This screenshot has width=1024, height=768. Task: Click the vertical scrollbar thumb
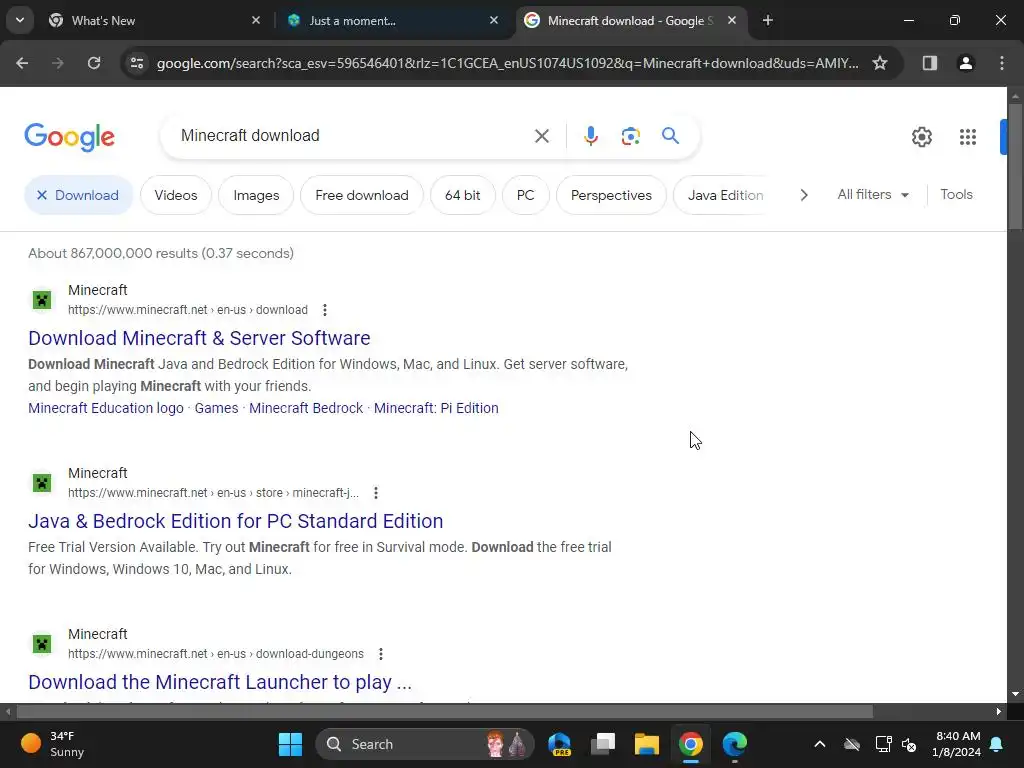coord(1015,165)
